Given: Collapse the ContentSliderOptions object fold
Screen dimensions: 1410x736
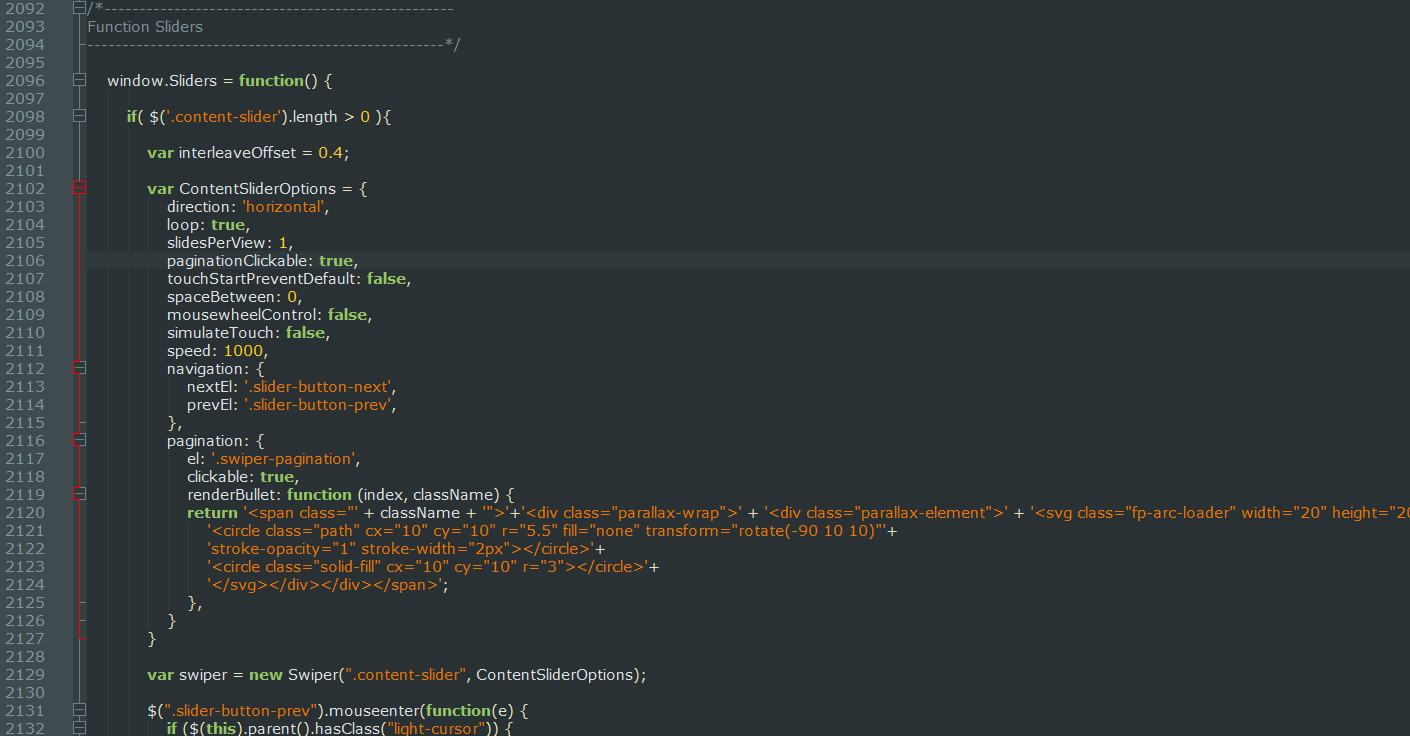Looking at the screenshot, I should pos(80,189).
